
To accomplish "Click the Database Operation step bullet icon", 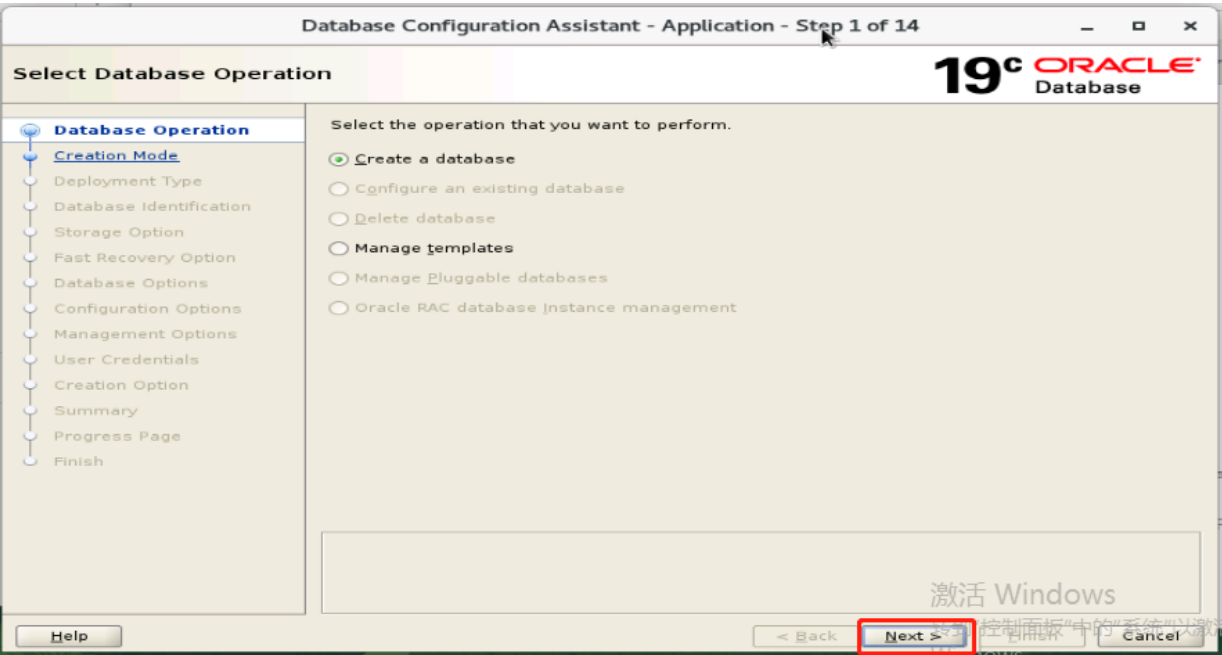I will pyautogui.click(x=30, y=130).
